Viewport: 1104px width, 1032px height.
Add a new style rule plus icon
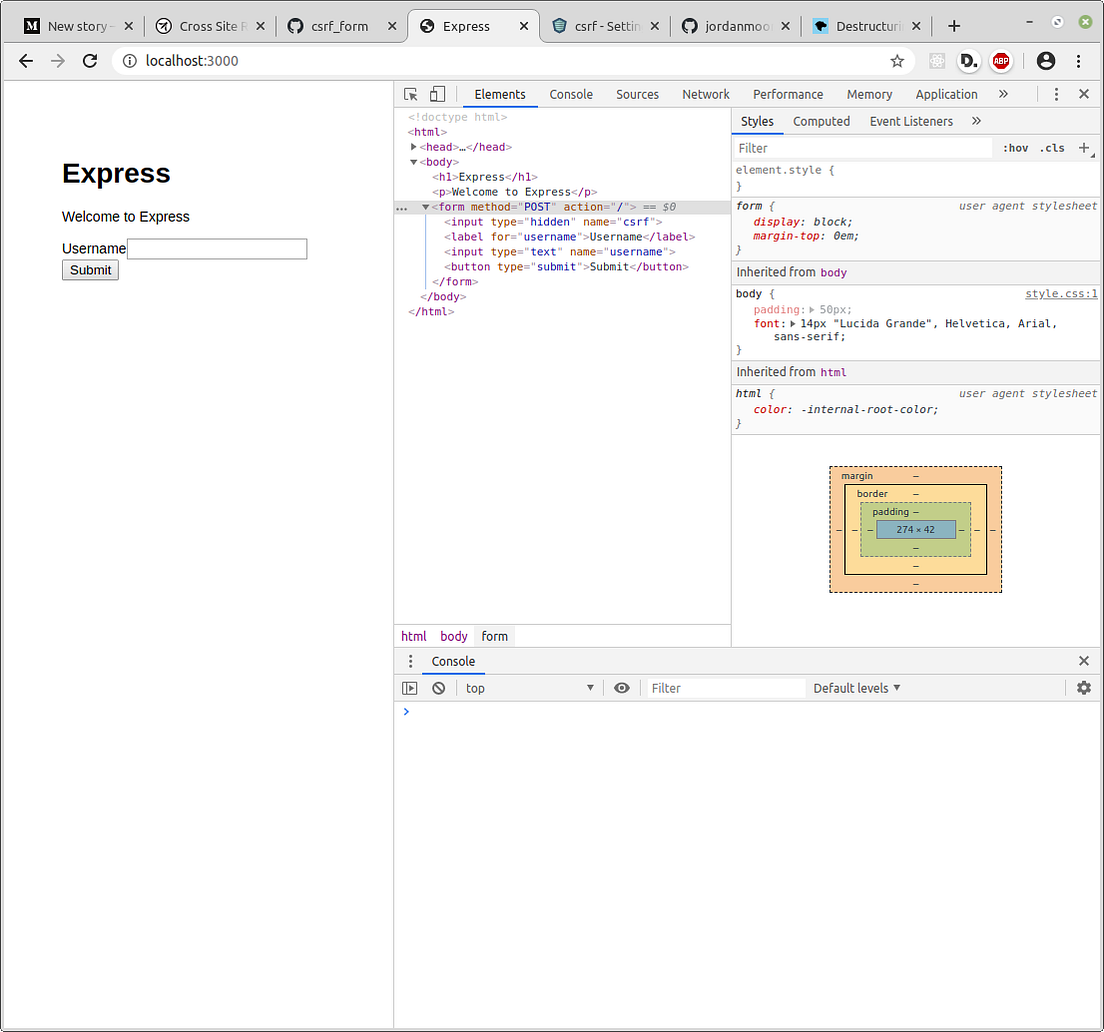pos(1084,148)
